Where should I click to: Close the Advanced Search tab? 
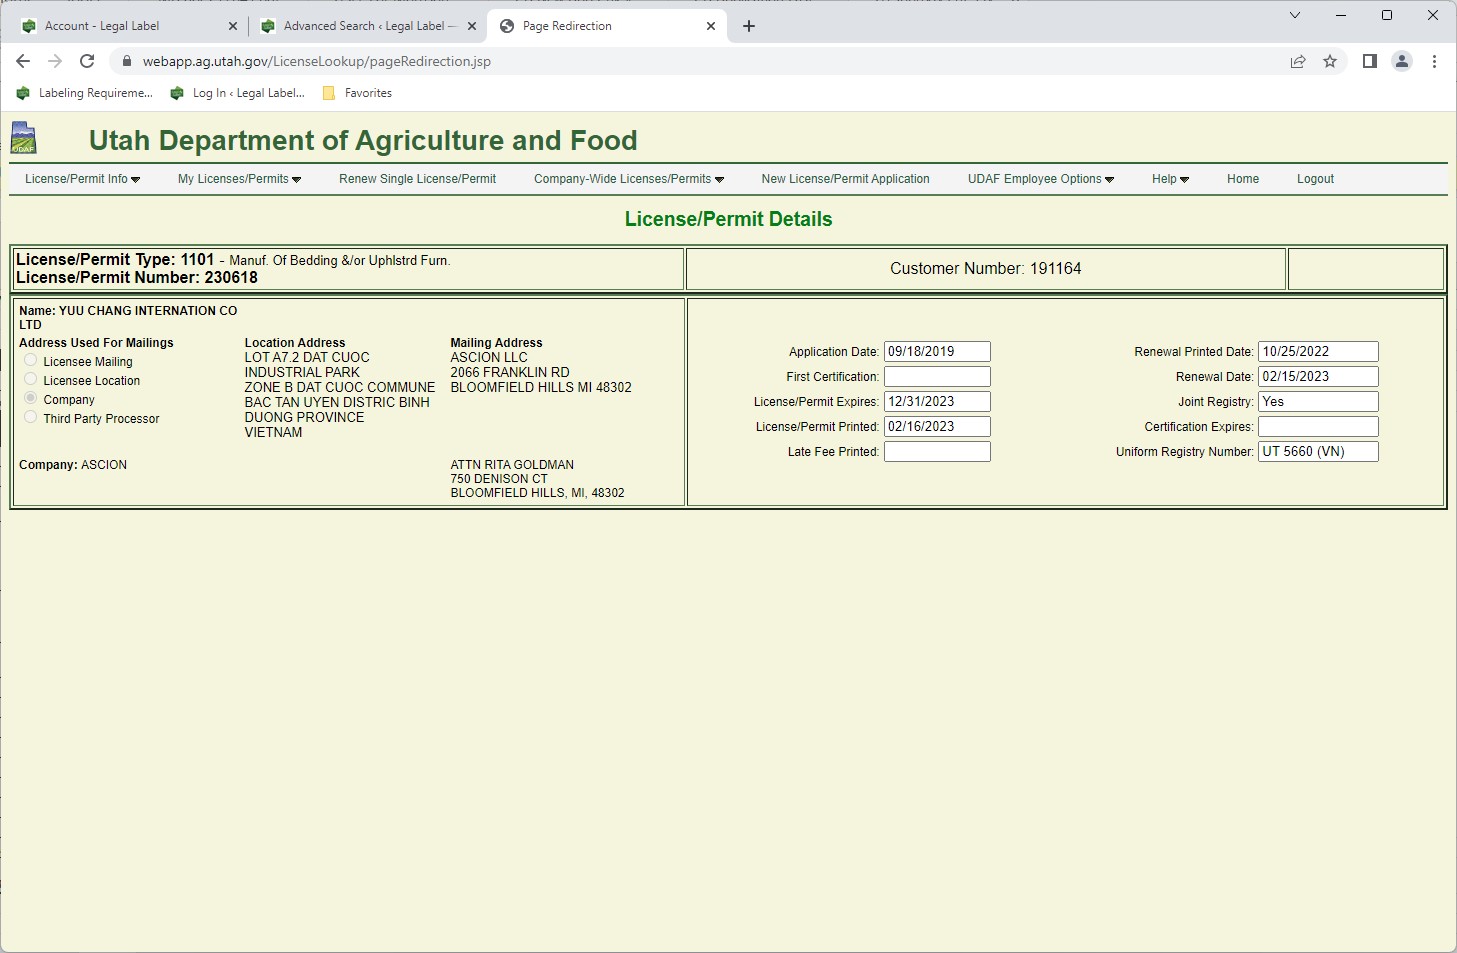click(472, 26)
